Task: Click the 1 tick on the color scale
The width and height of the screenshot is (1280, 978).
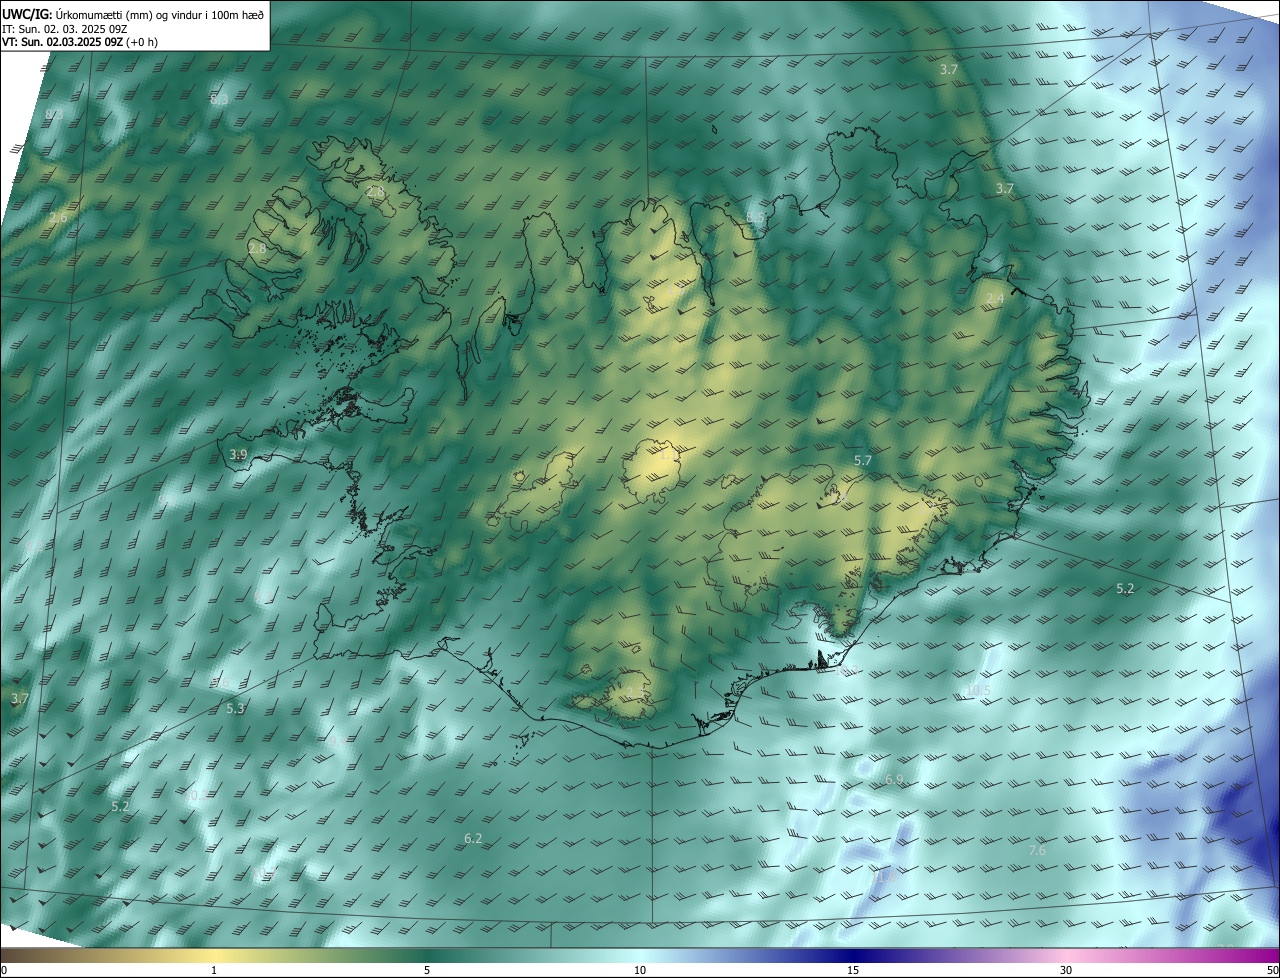Action: (x=214, y=970)
